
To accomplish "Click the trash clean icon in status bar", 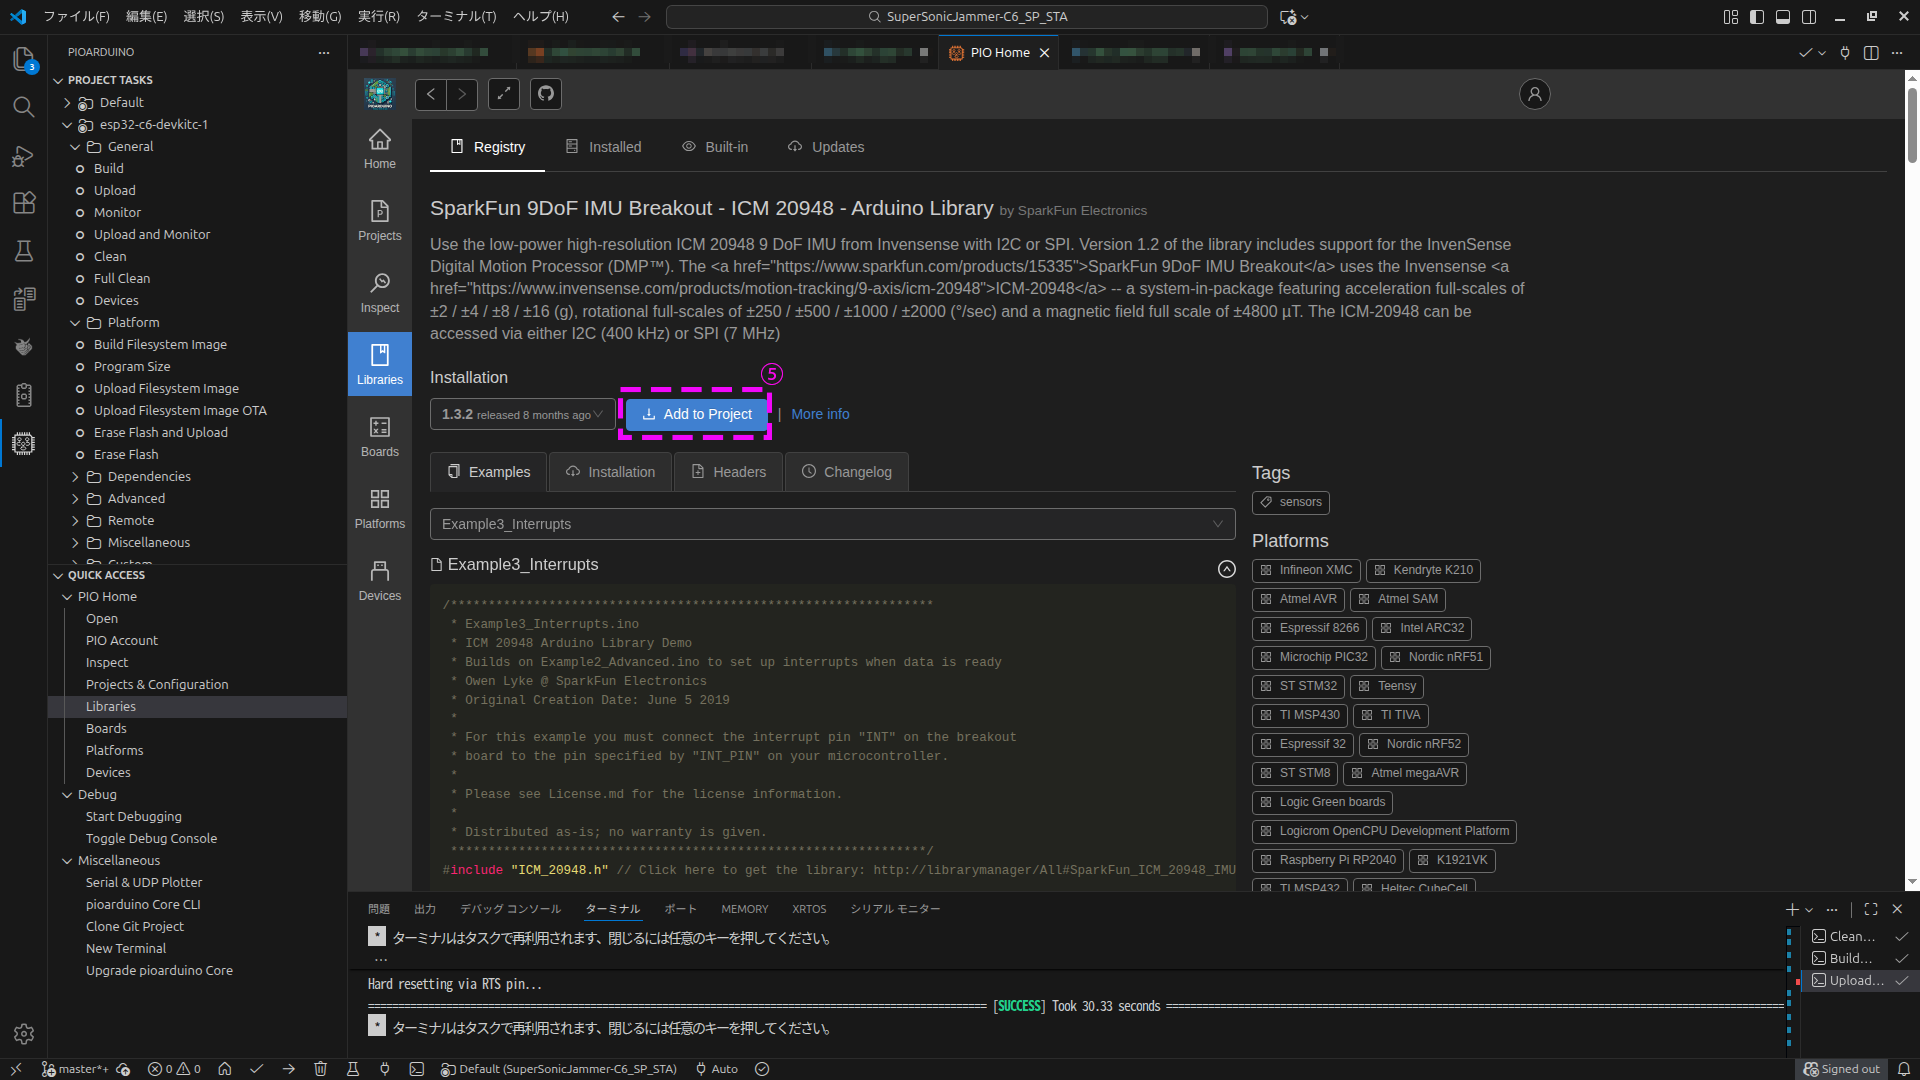I will coord(320,1069).
